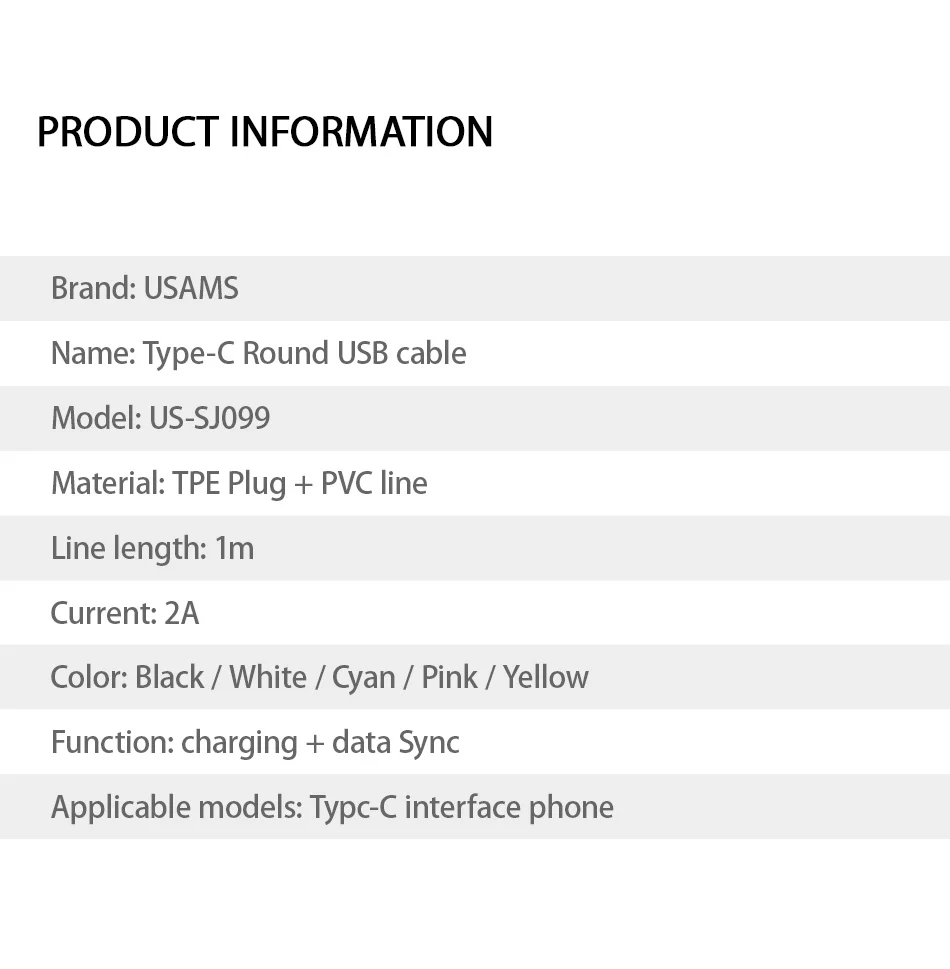Click the "Material:" label

coord(108,483)
